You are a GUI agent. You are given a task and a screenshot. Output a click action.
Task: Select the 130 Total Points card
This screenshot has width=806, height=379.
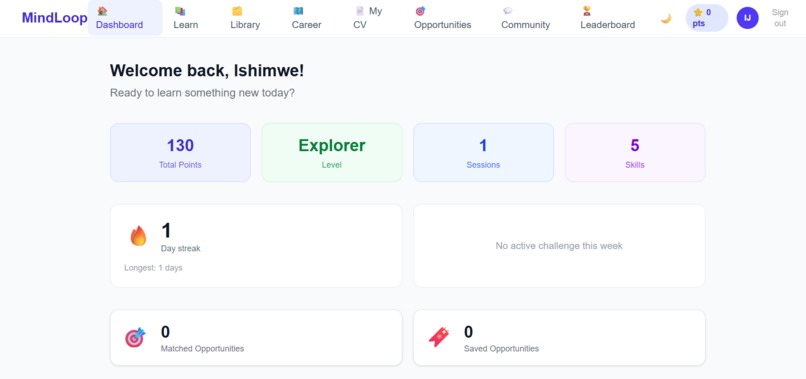180,152
